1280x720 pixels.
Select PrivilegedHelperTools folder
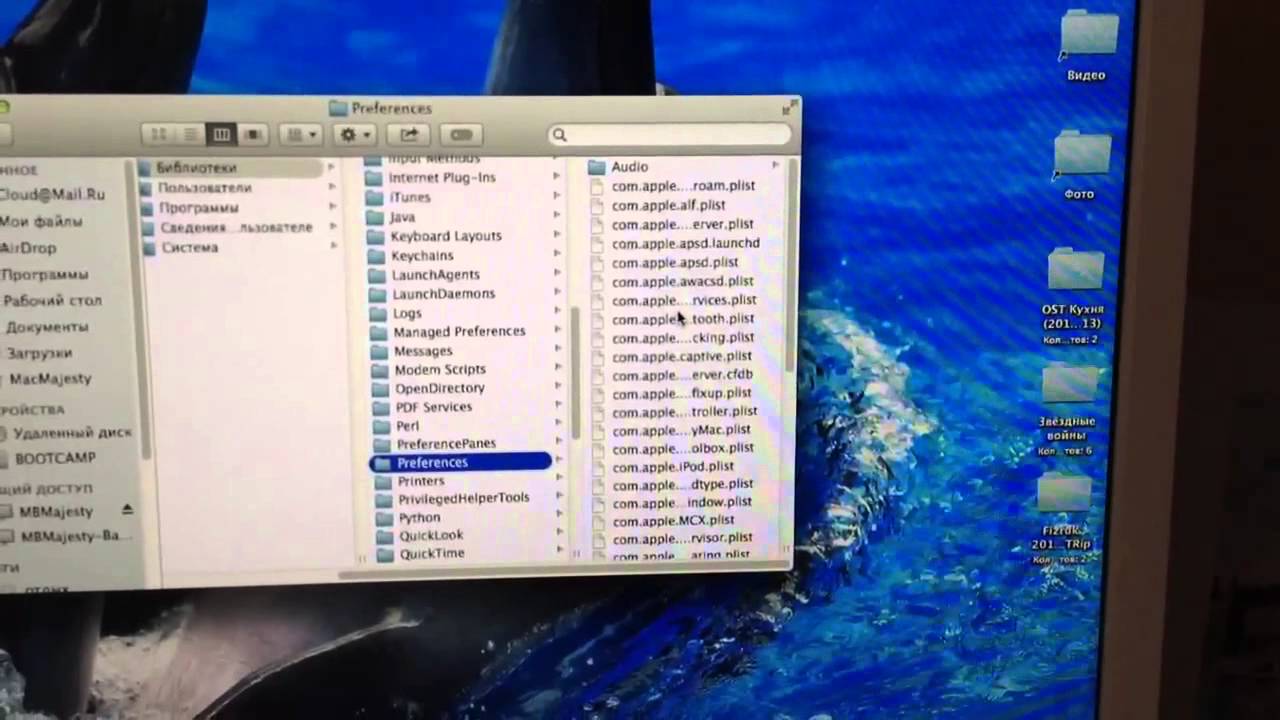[464, 499]
